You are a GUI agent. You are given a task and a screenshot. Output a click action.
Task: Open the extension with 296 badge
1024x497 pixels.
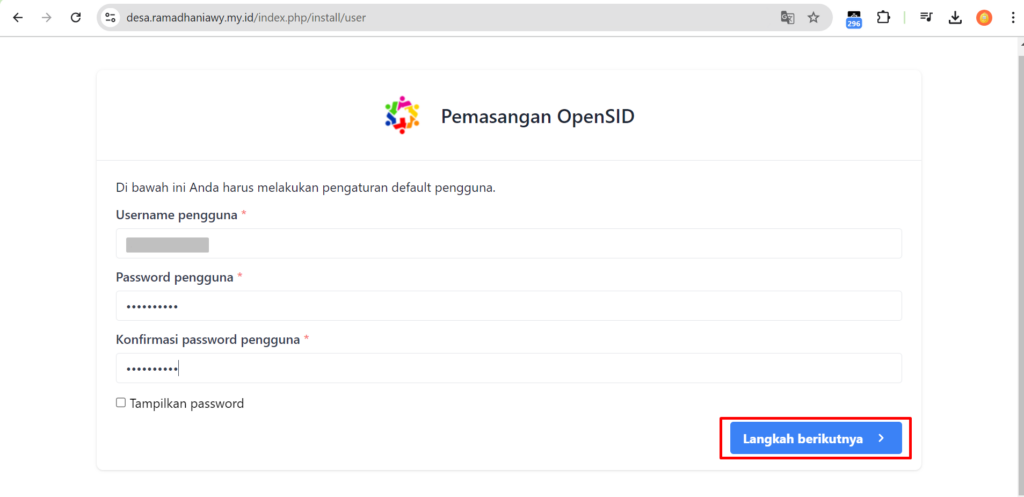coord(854,19)
